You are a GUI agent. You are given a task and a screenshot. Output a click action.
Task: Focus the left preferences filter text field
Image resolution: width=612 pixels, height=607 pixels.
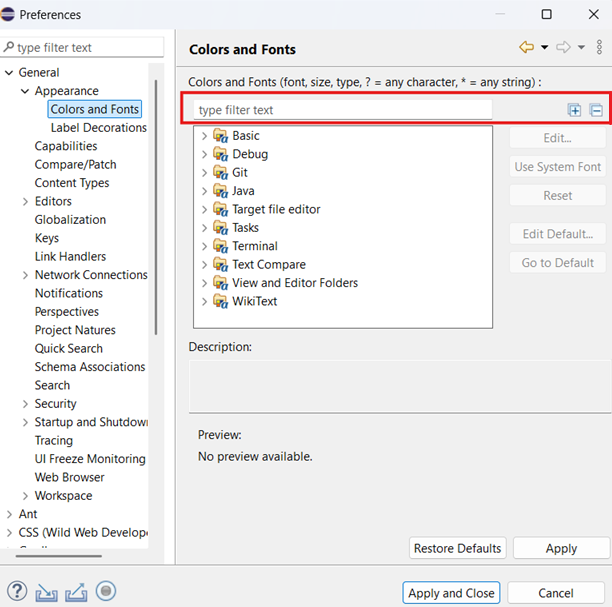pos(82,47)
